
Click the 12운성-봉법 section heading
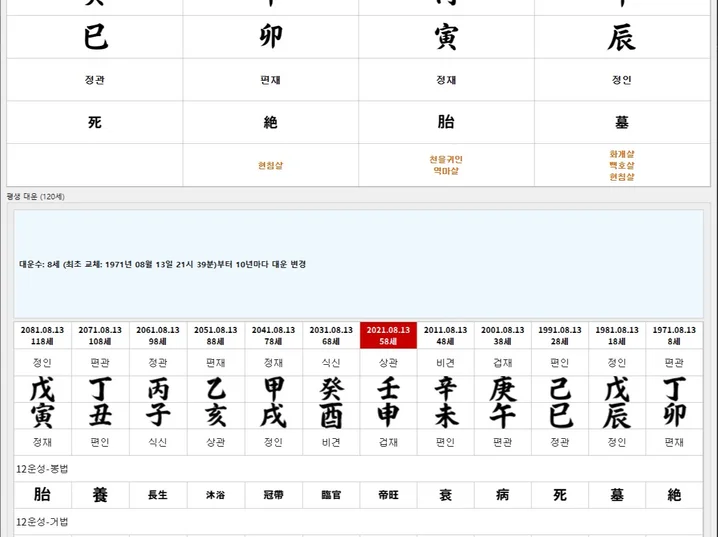[42, 468]
